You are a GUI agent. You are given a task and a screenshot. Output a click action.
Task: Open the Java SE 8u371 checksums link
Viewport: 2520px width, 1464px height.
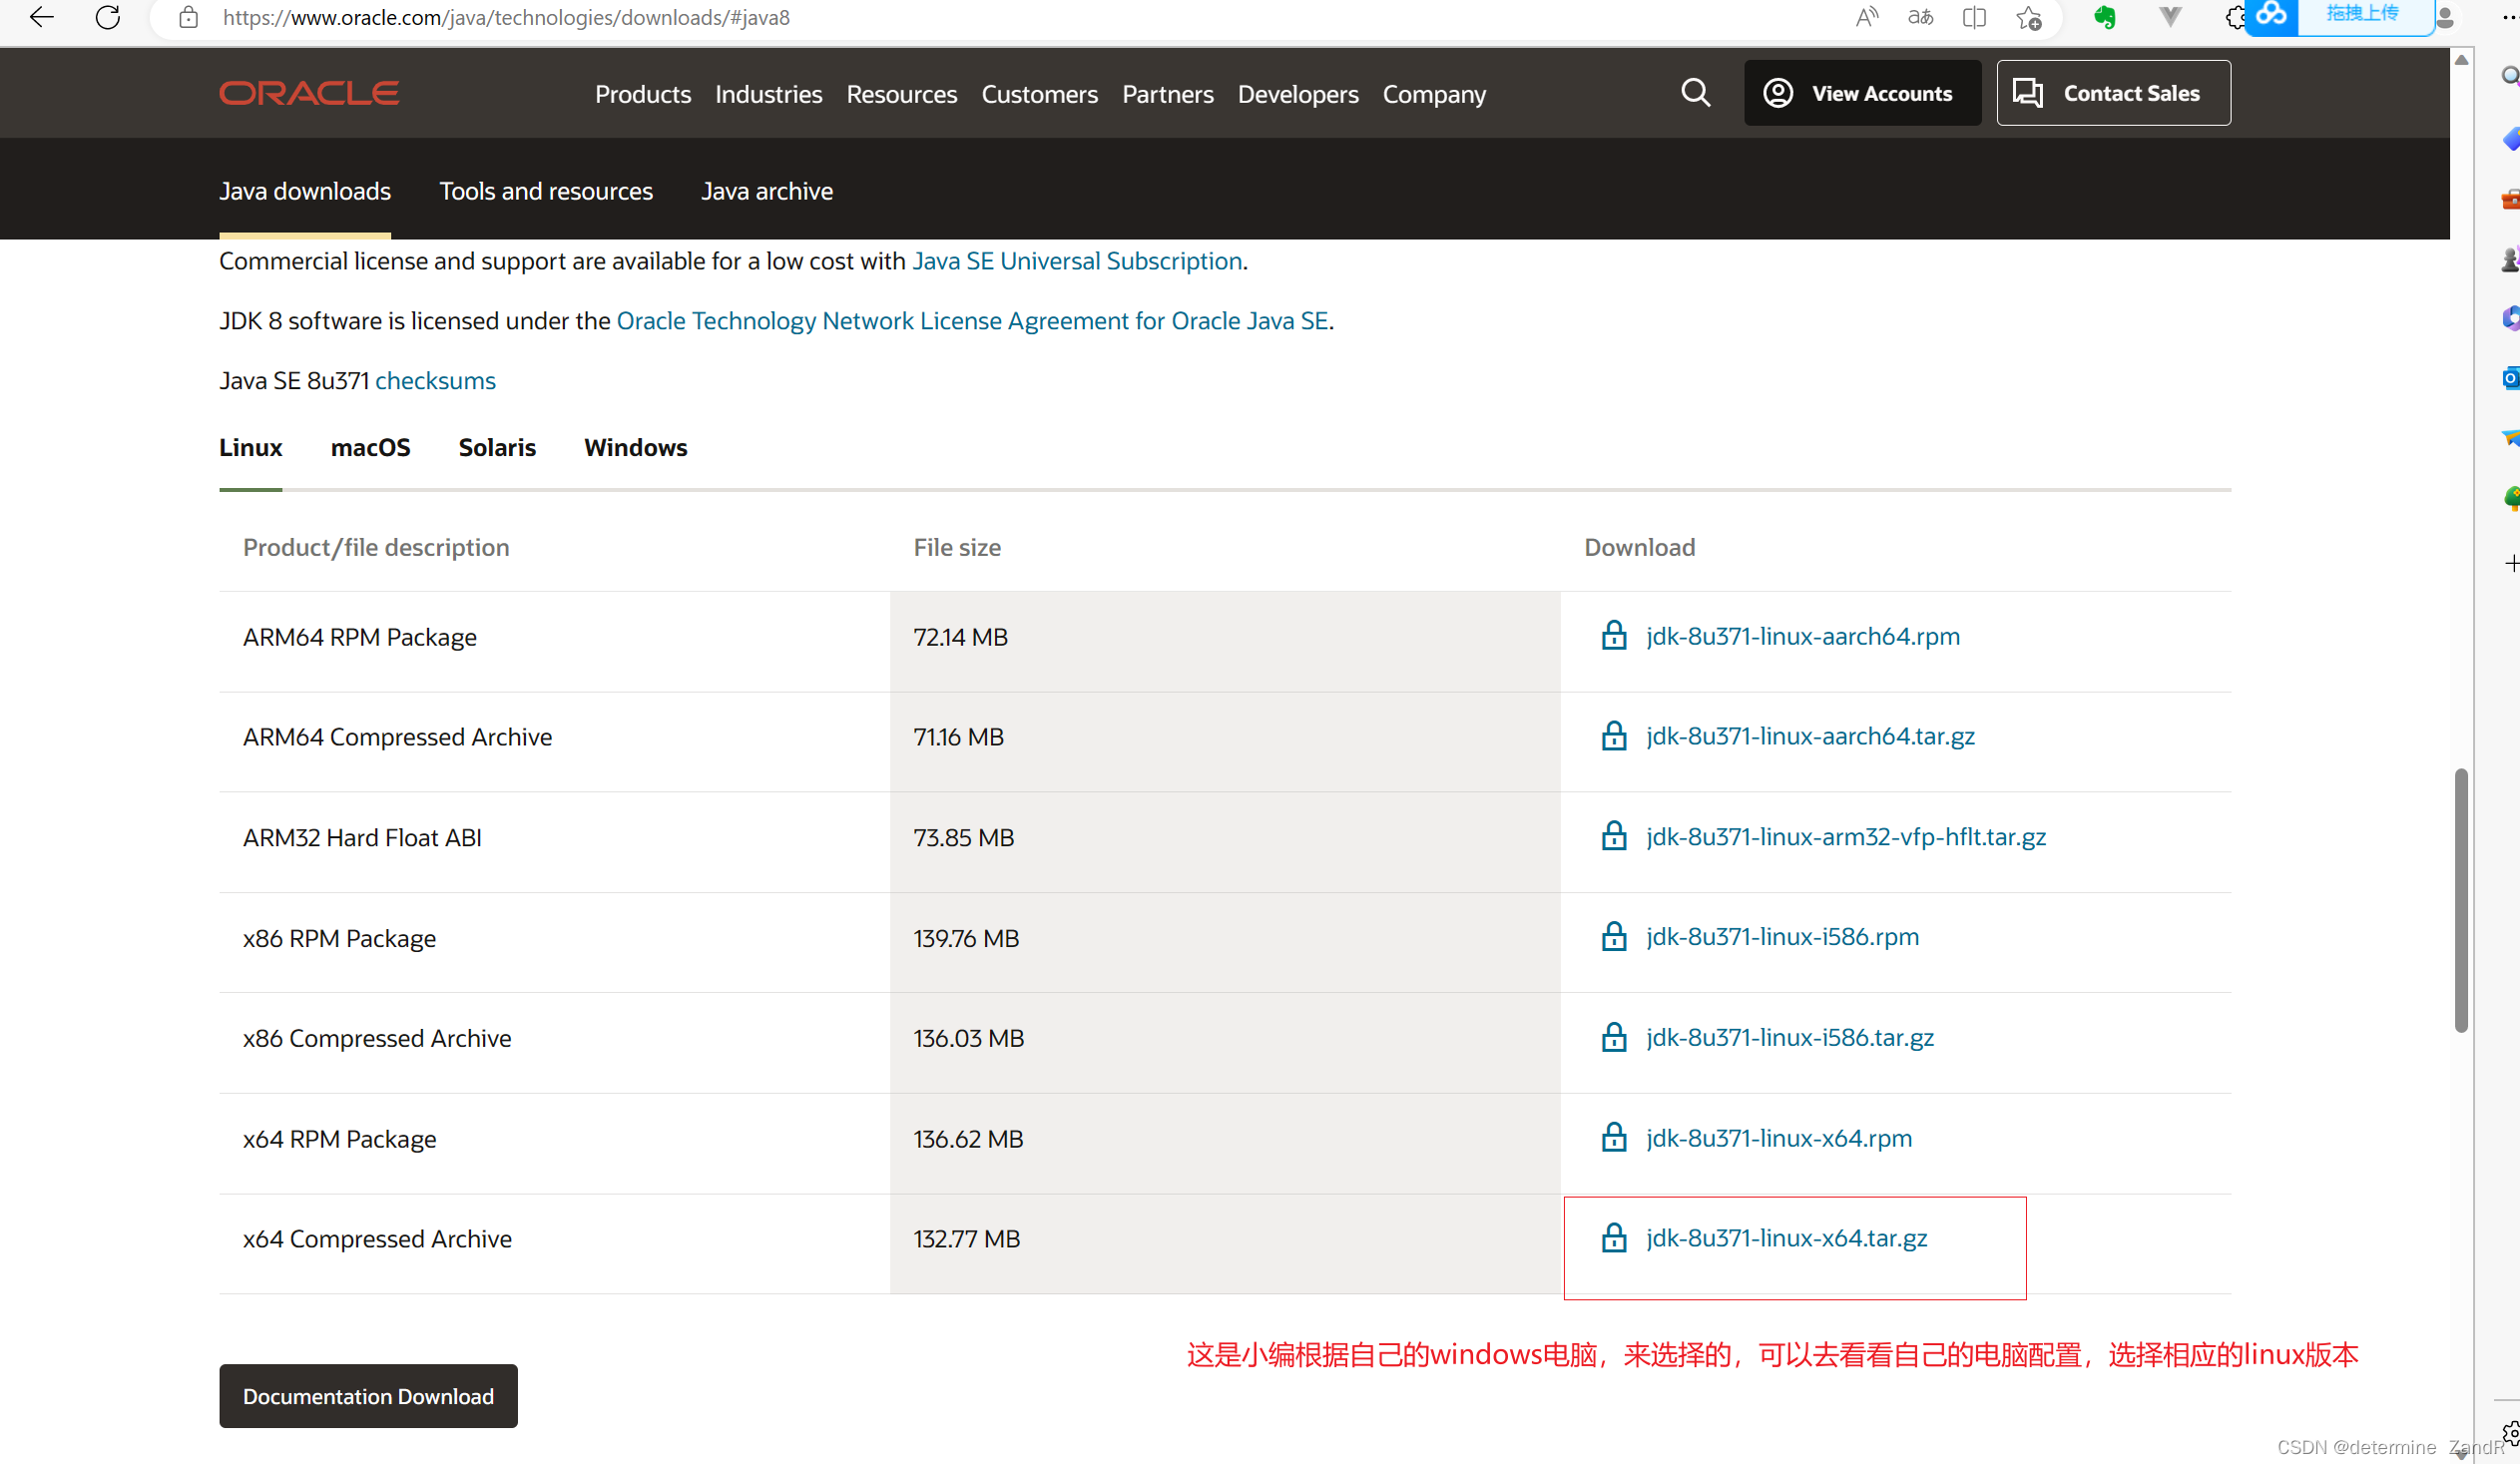click(x=435, y=380)
